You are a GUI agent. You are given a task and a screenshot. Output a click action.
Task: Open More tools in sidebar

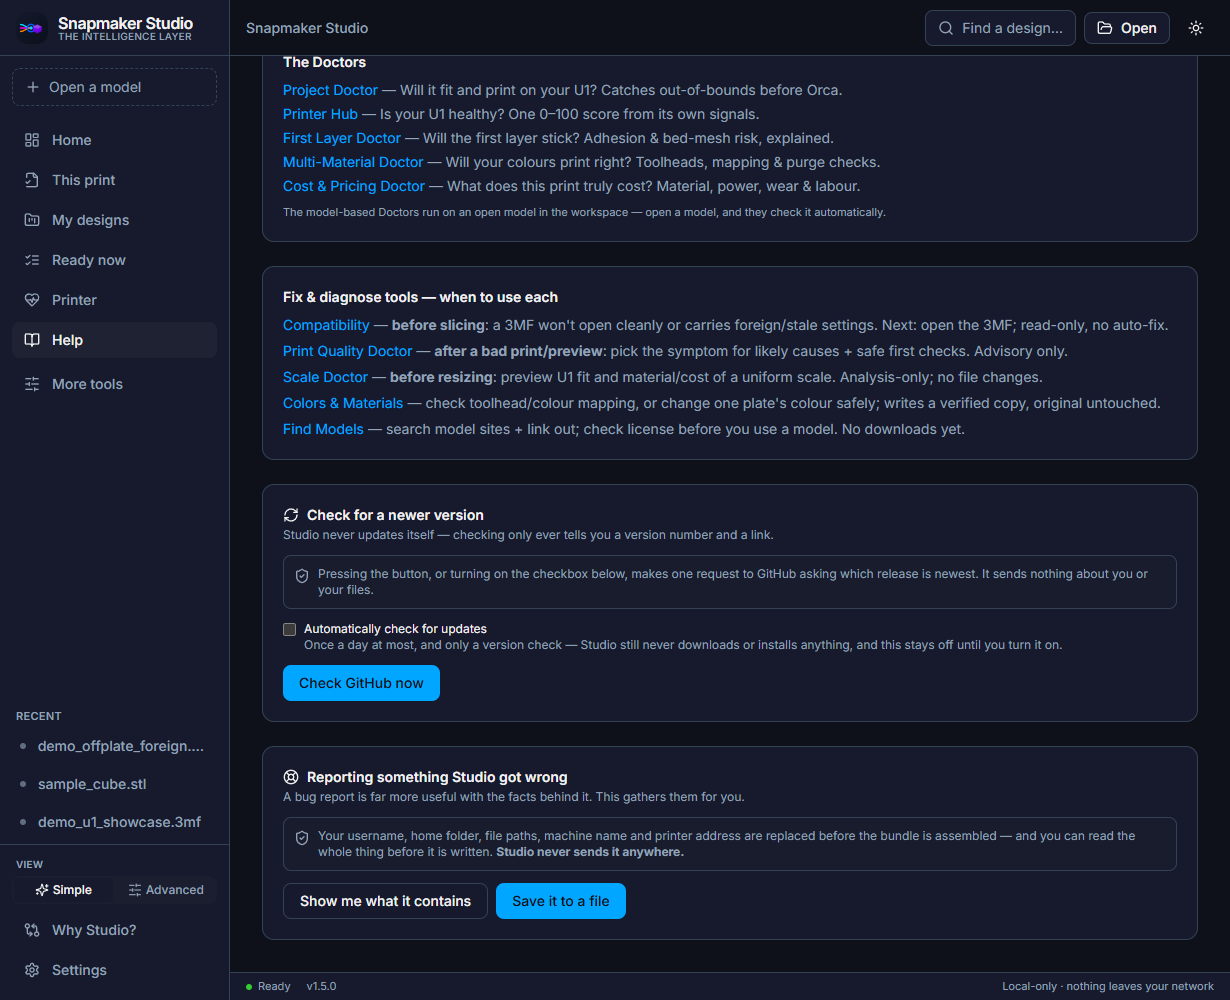[x=114, y=384]
